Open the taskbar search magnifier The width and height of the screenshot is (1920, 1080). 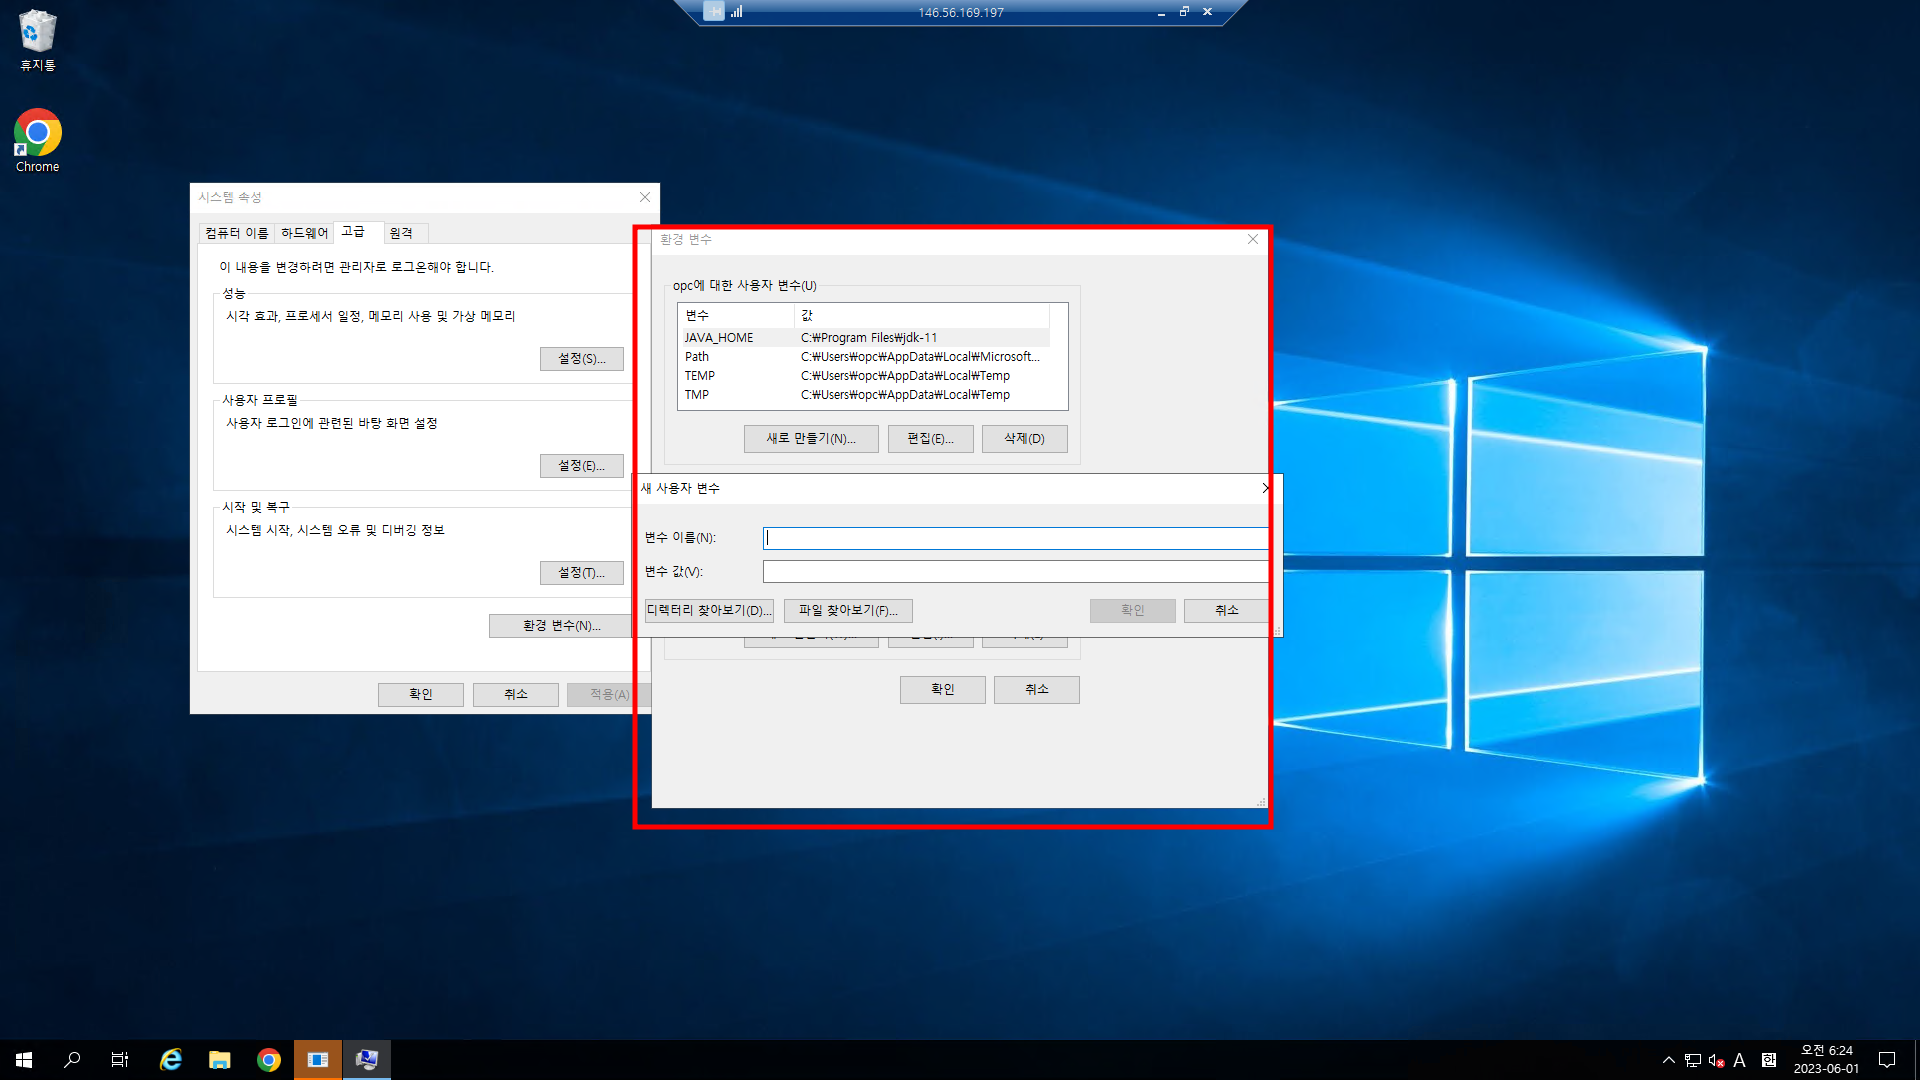pyautogui.click(x=72, y=1060)
